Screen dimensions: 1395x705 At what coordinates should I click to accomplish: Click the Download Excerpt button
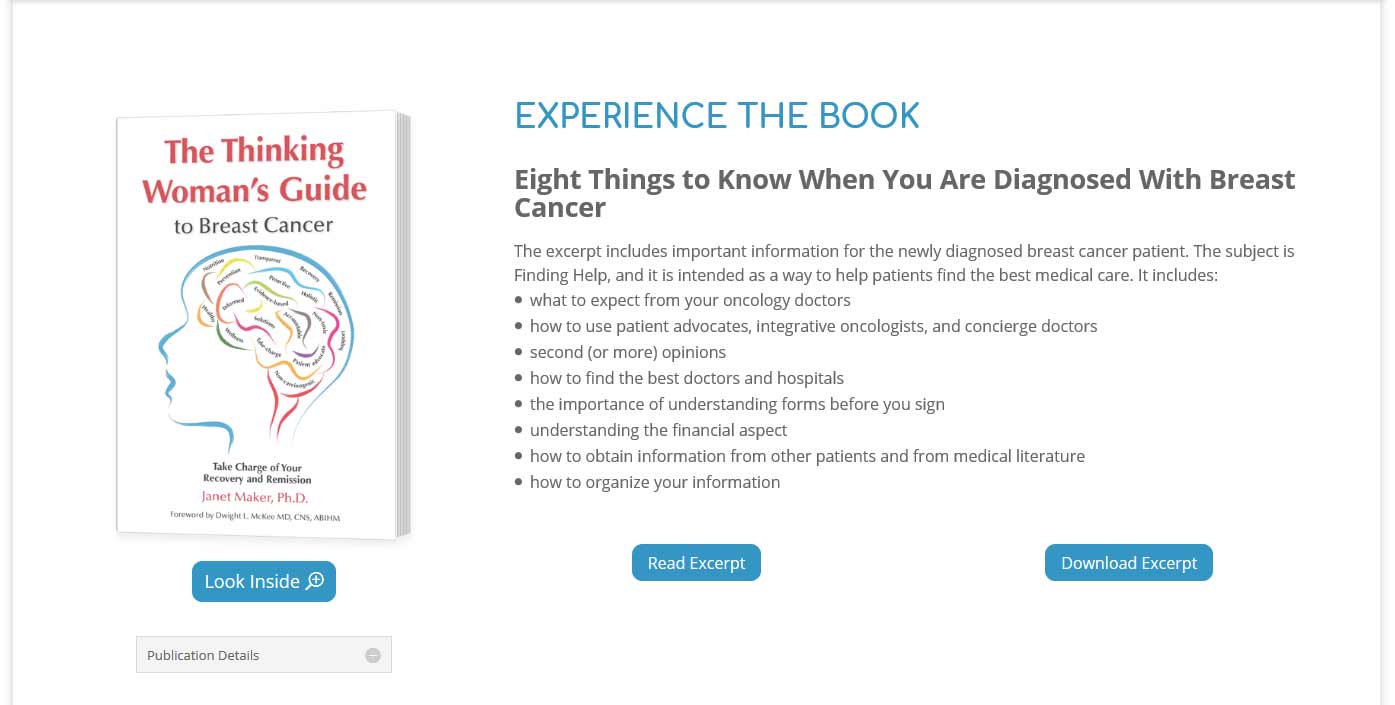(1128, 563)
